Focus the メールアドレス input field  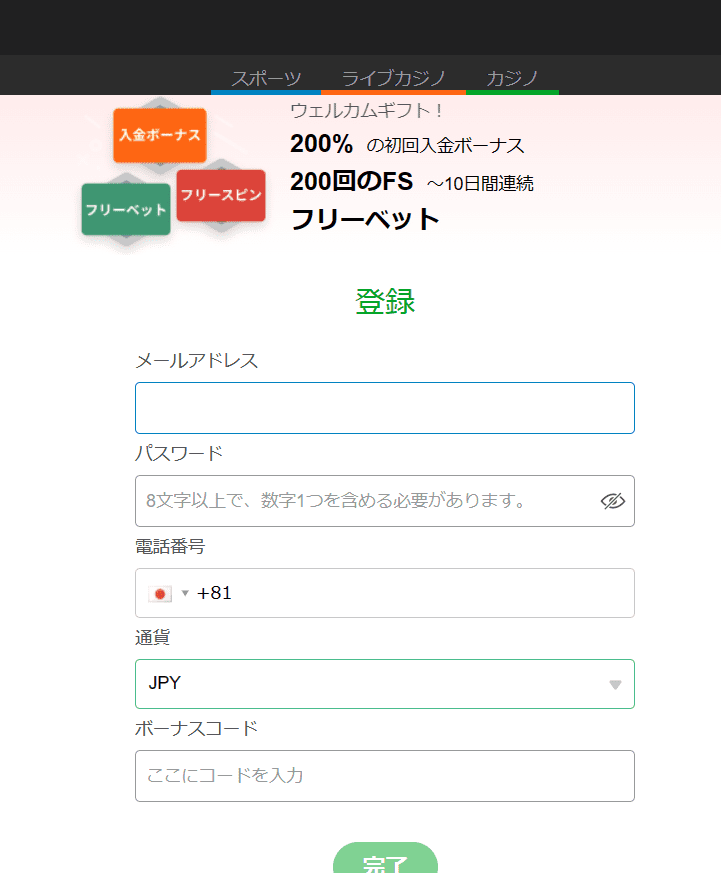pyautogui.click(x=385, y=408)
